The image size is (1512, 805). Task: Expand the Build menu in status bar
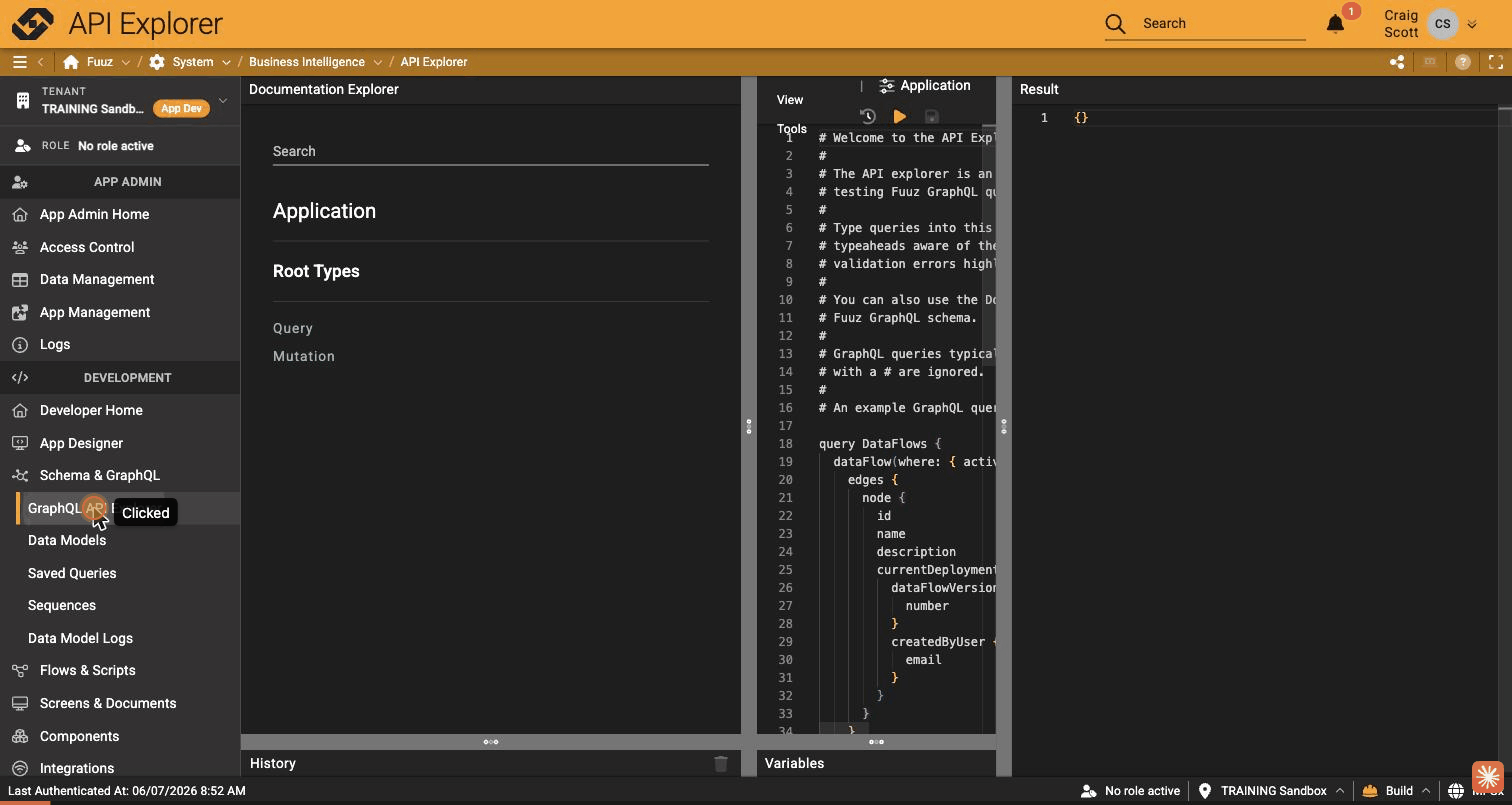coord(1426,791)
